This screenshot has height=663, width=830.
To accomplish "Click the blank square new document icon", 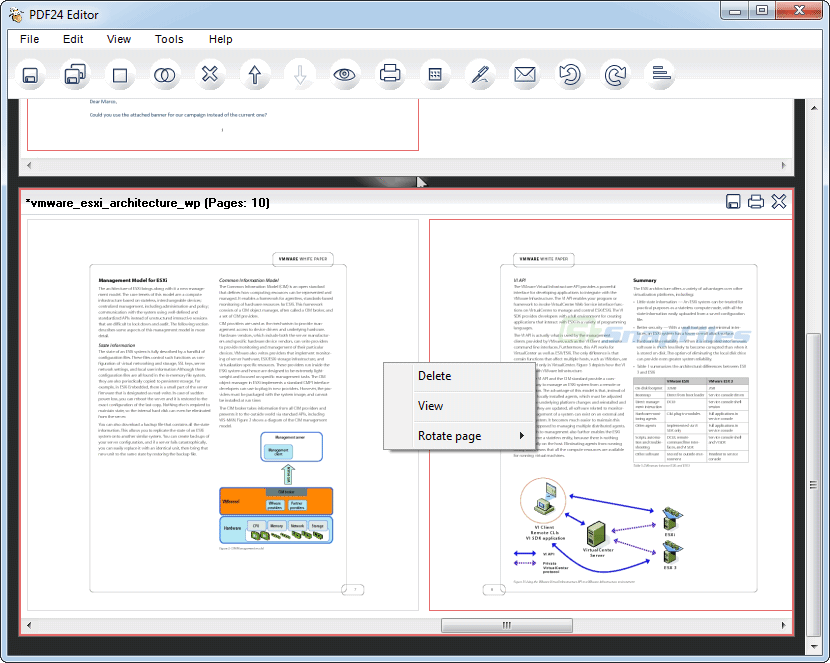I will [x=120, y=75].
